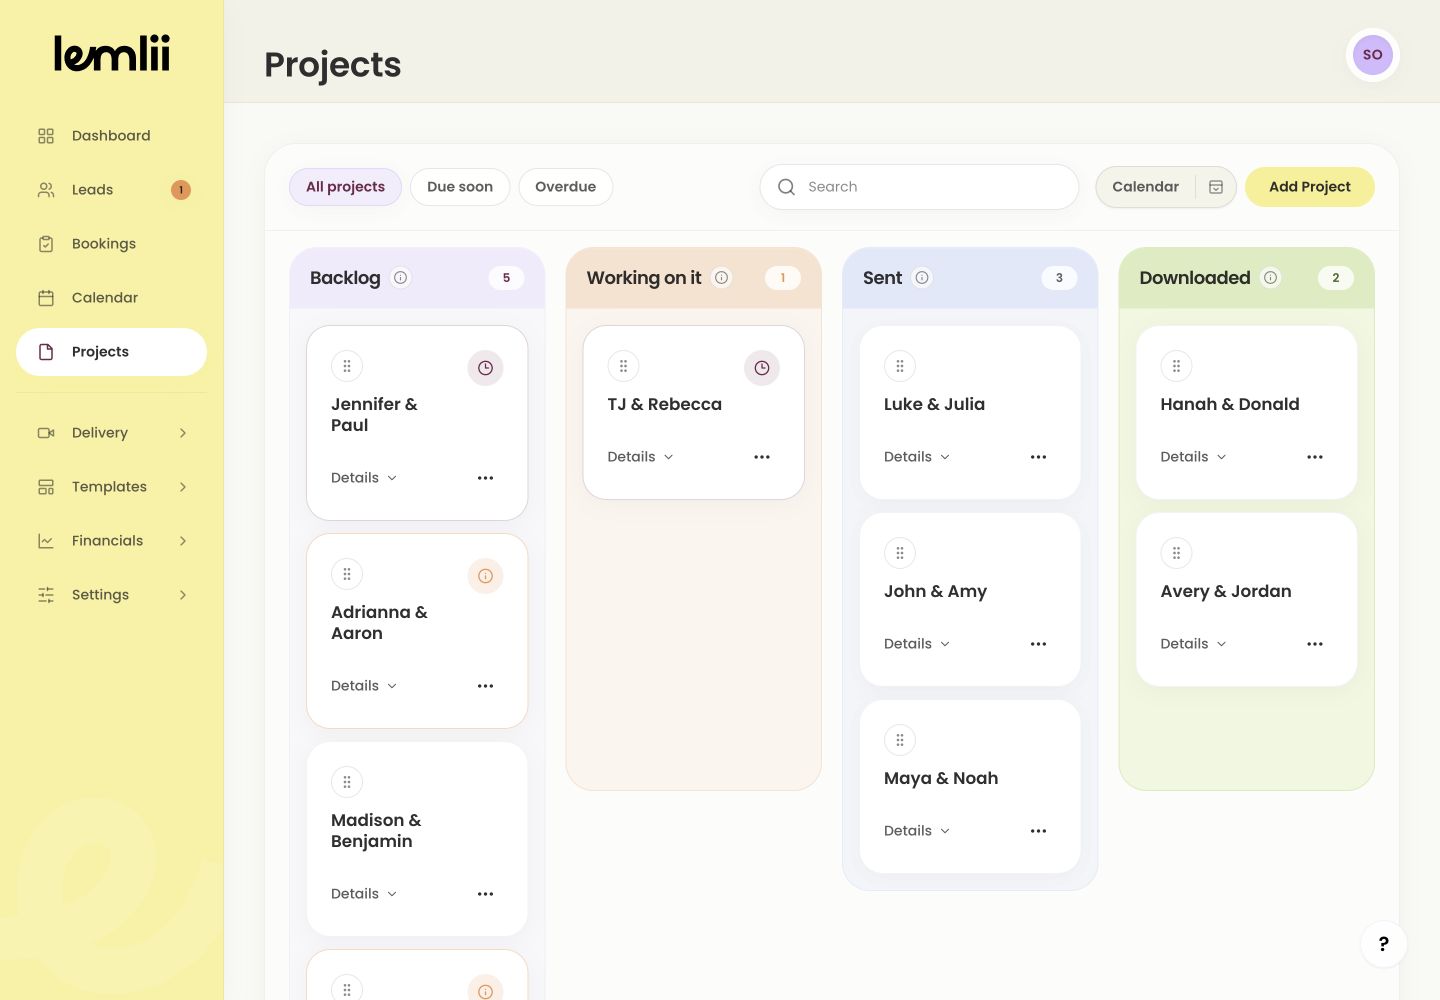This screenshot has width=1440, height=1000.
Task: Go to Bookings in the sidebar
Action: (x=112, y=244)
